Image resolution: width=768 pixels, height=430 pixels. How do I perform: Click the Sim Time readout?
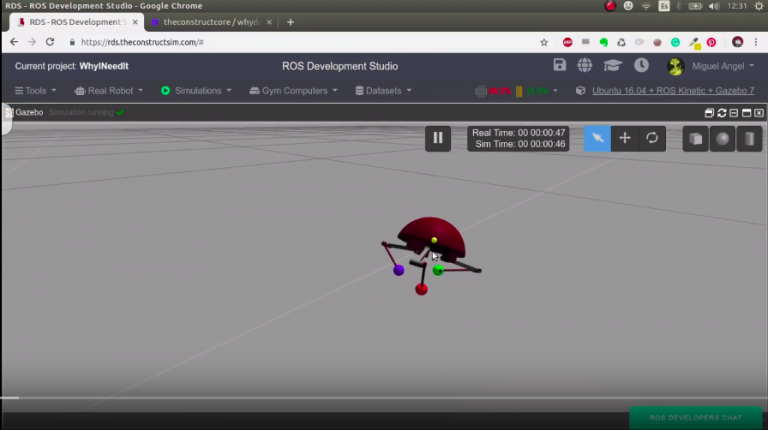(520, 144)
